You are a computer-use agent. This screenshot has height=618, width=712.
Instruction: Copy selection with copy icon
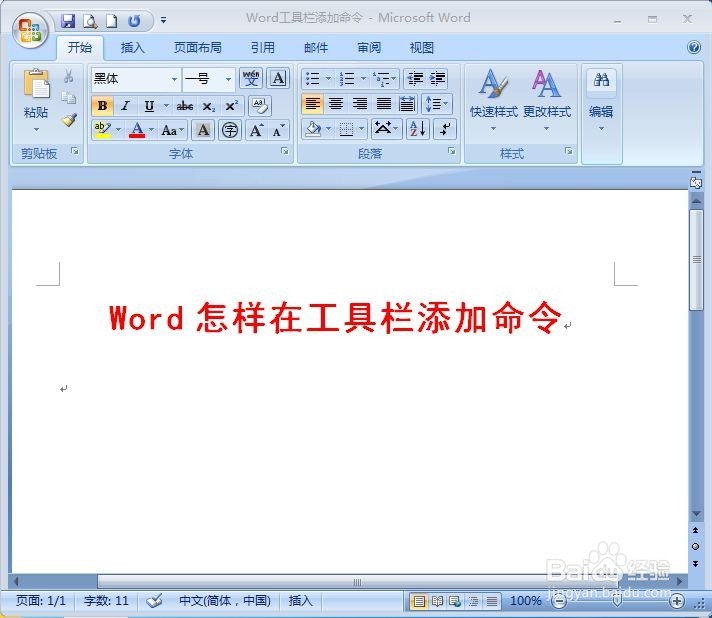click(69, 97)
